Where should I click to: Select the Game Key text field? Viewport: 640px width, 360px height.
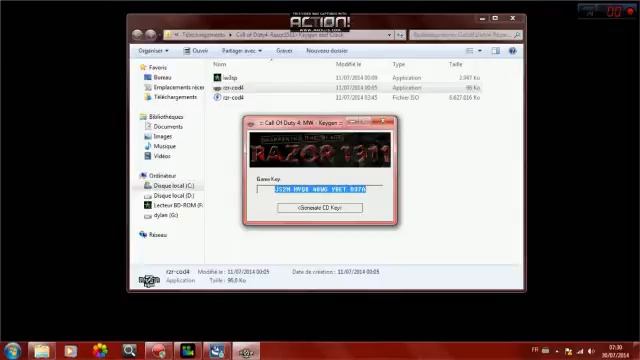point(320,189)
